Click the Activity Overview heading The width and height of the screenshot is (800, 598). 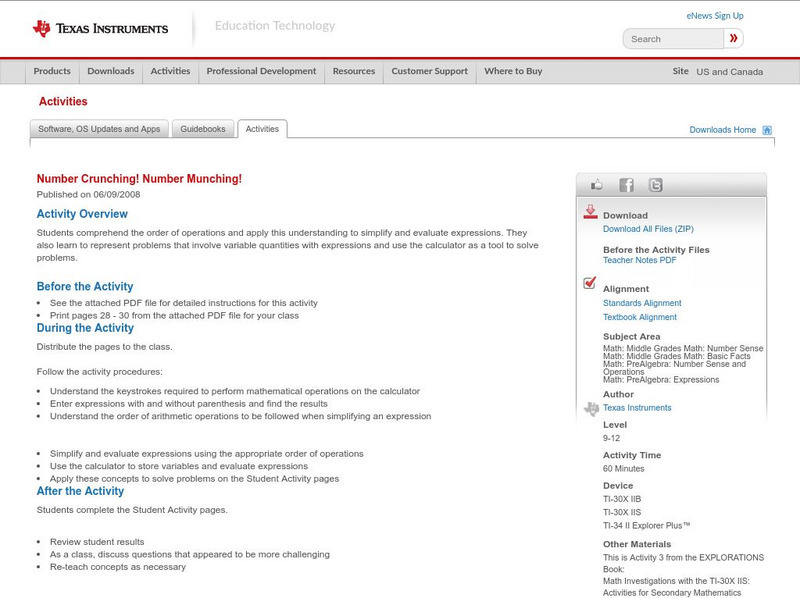tap(82, 214)
